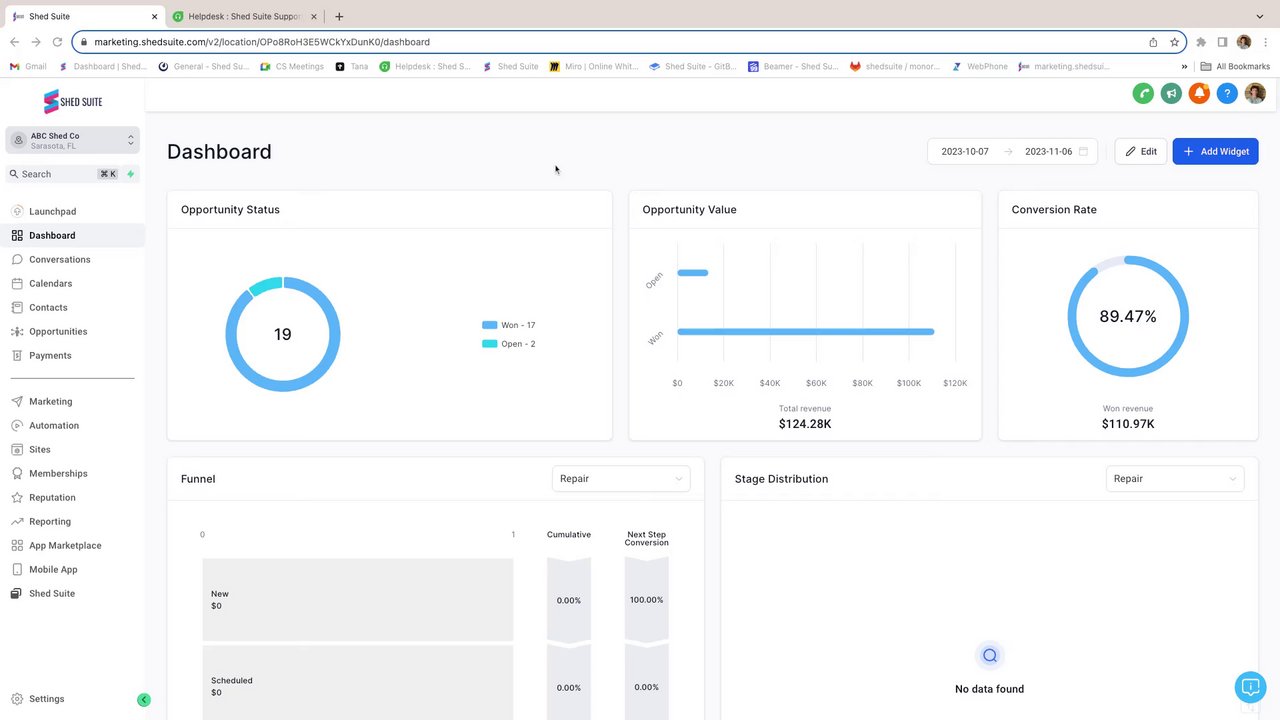Open the Stage Distribution Repair dropdown
Screen dimensions: 1280x720
tap(1175, 479)
